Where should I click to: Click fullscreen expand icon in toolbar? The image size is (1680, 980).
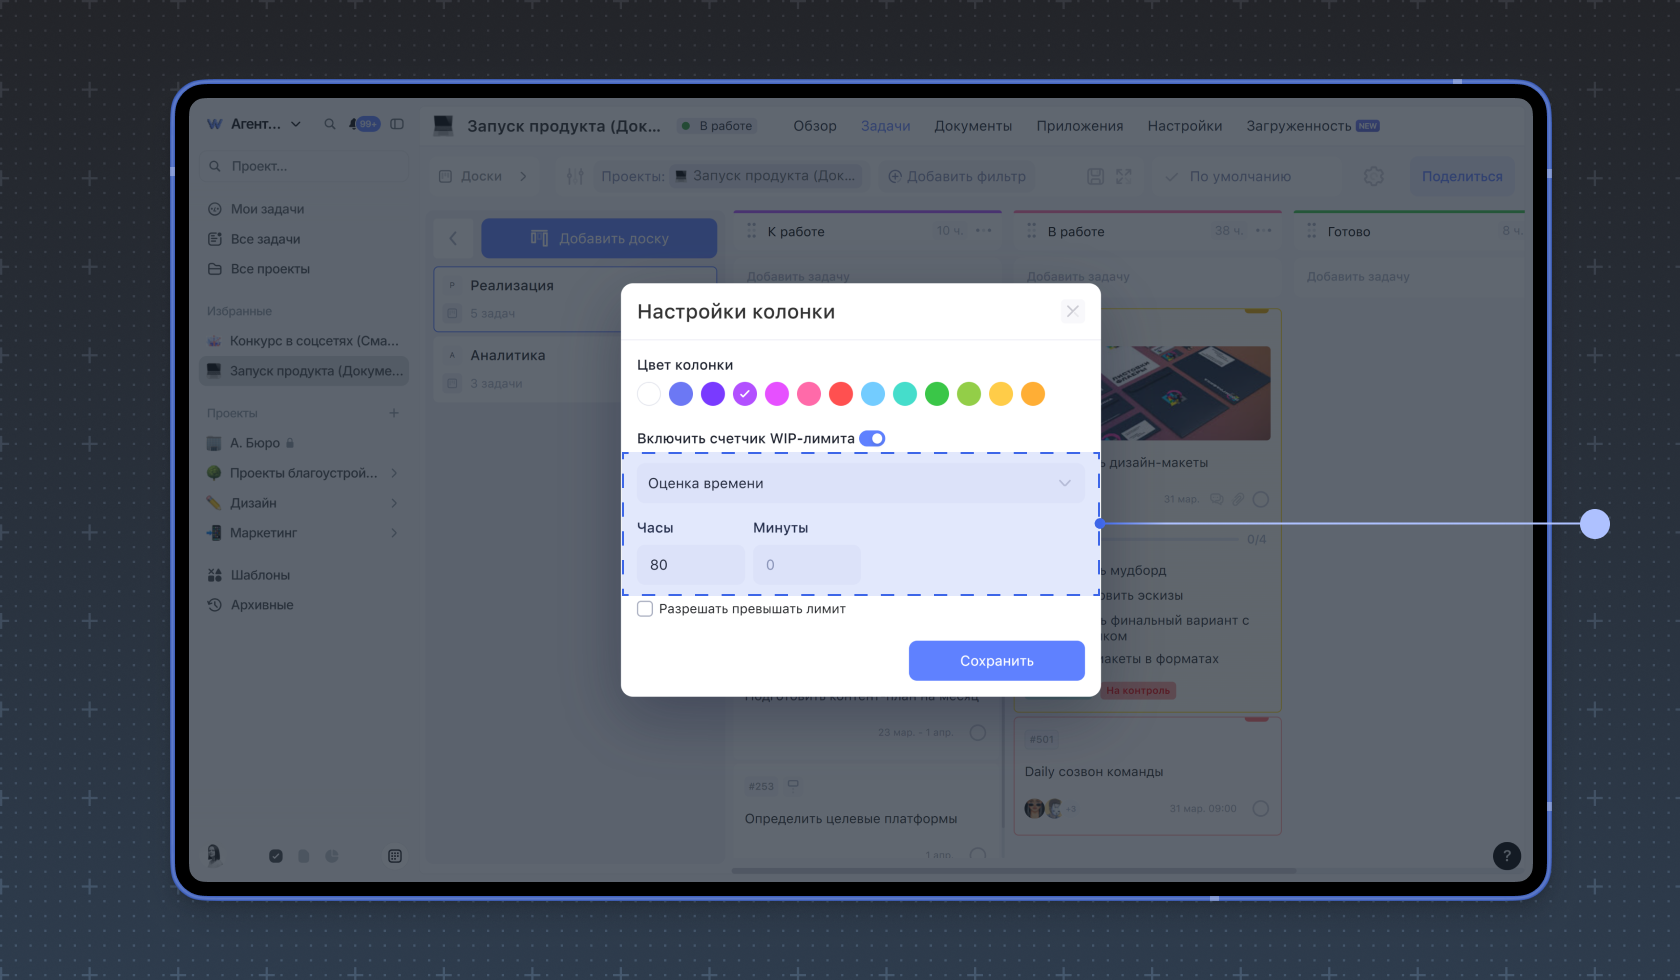(x=1124, y=176)
